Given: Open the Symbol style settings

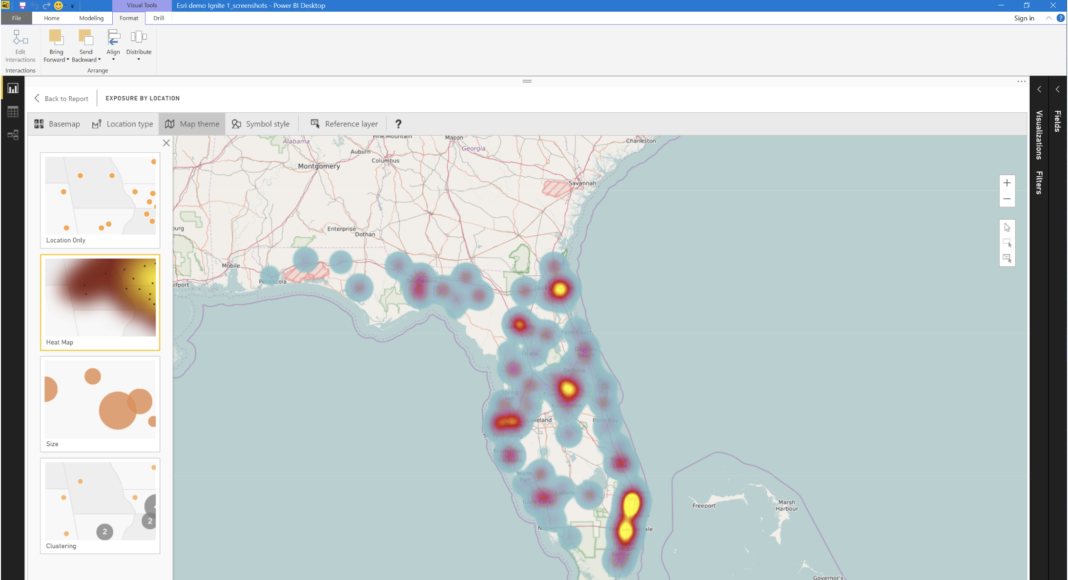Looking at the screenshot, I should point(260,124).
